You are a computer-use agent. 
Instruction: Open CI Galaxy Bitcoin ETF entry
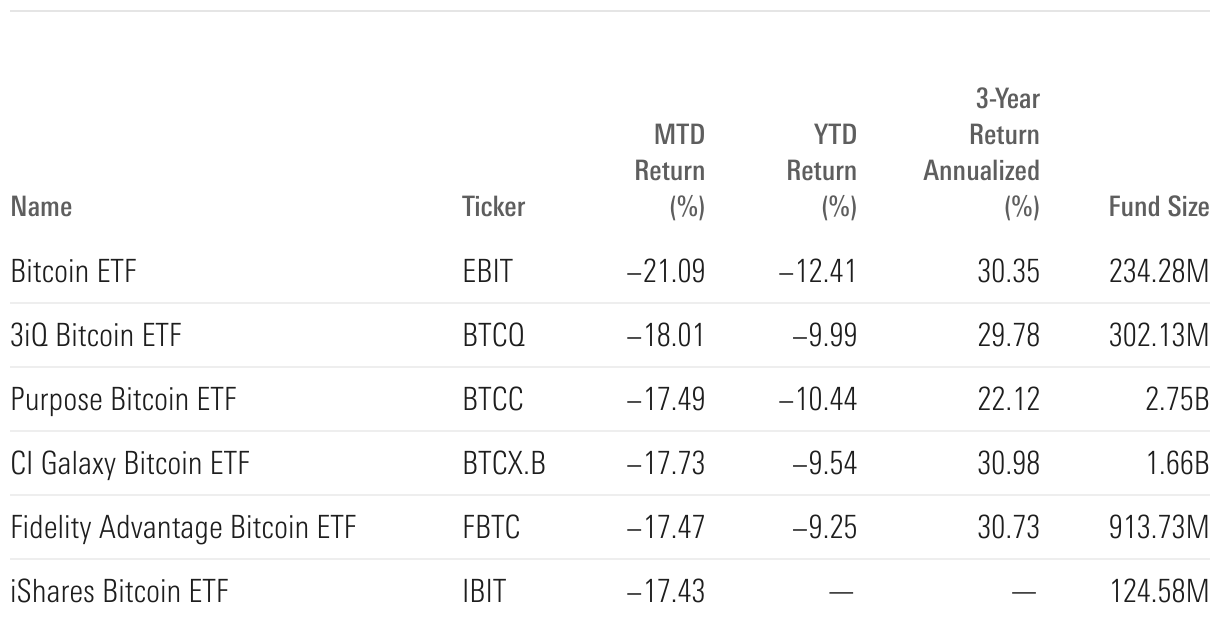[x=129, y=463]
